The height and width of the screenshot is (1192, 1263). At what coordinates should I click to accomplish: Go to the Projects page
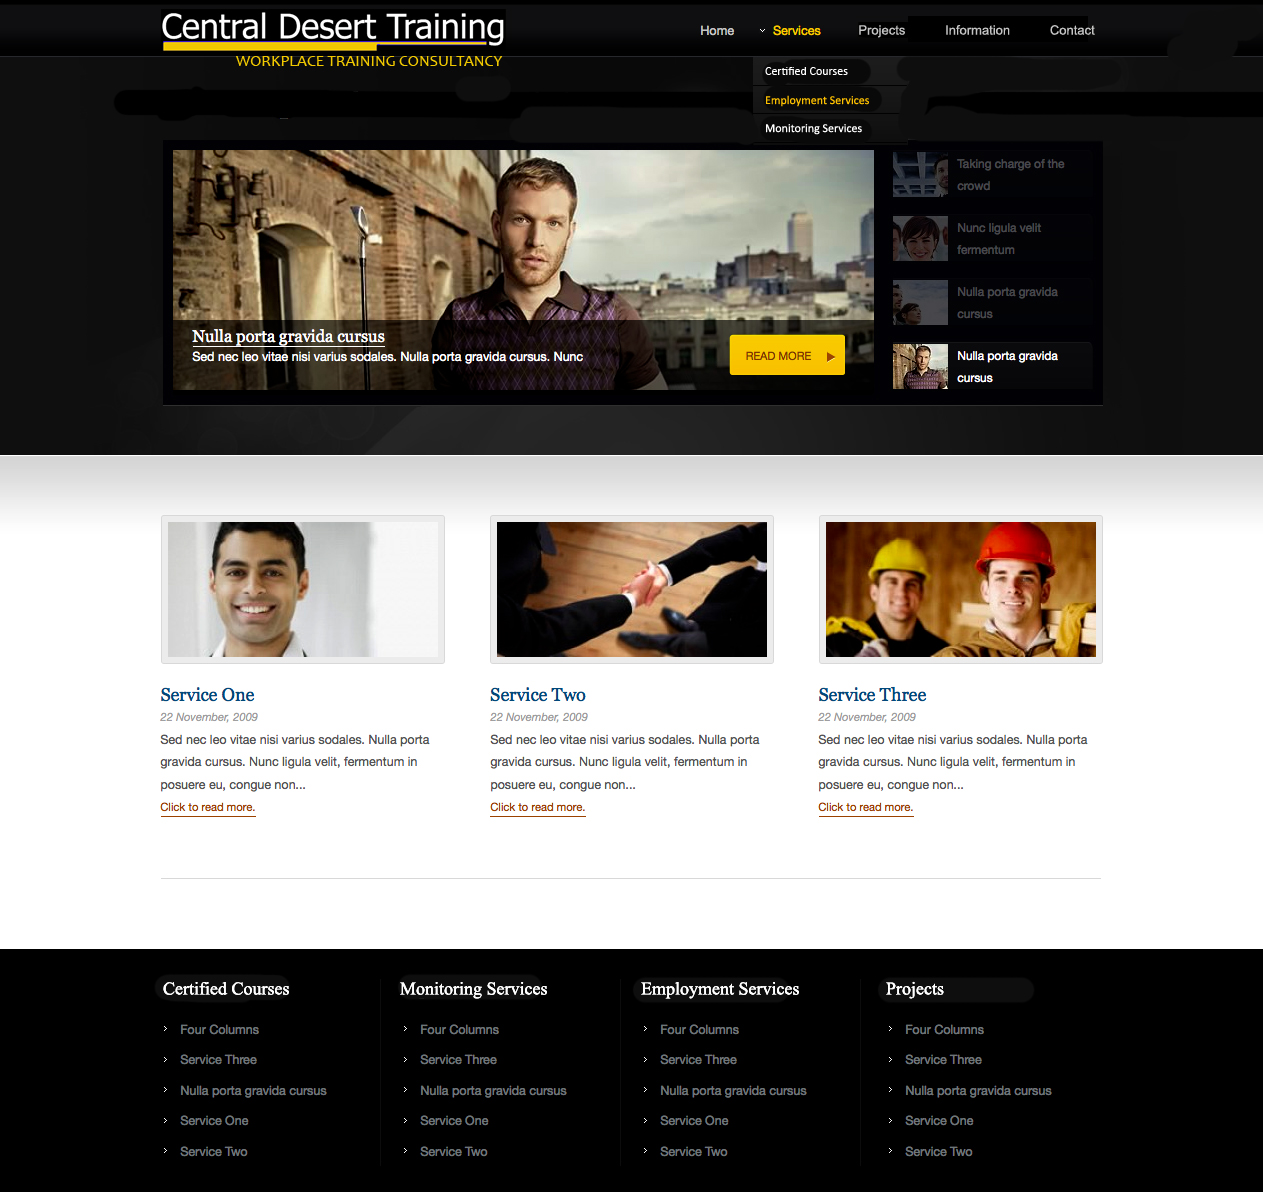pos(881,31)
